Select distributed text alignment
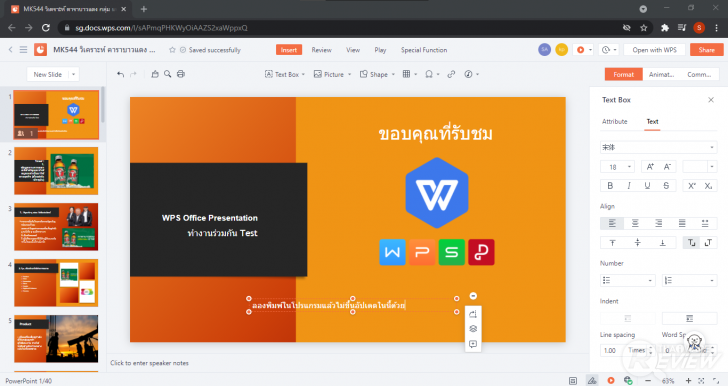This screenshot has height=386, width=728. (x=705, y=223)
